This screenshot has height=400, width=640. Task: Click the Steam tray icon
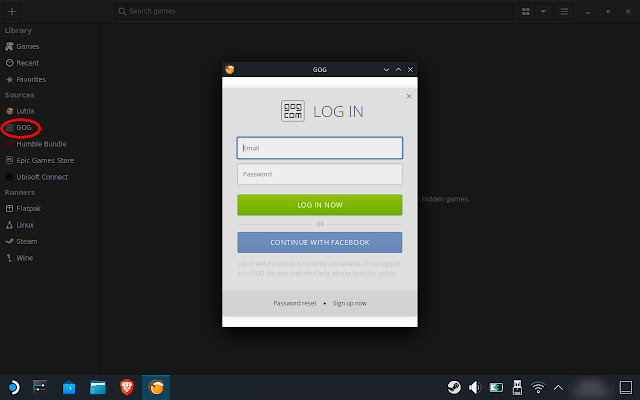(454, 387)
